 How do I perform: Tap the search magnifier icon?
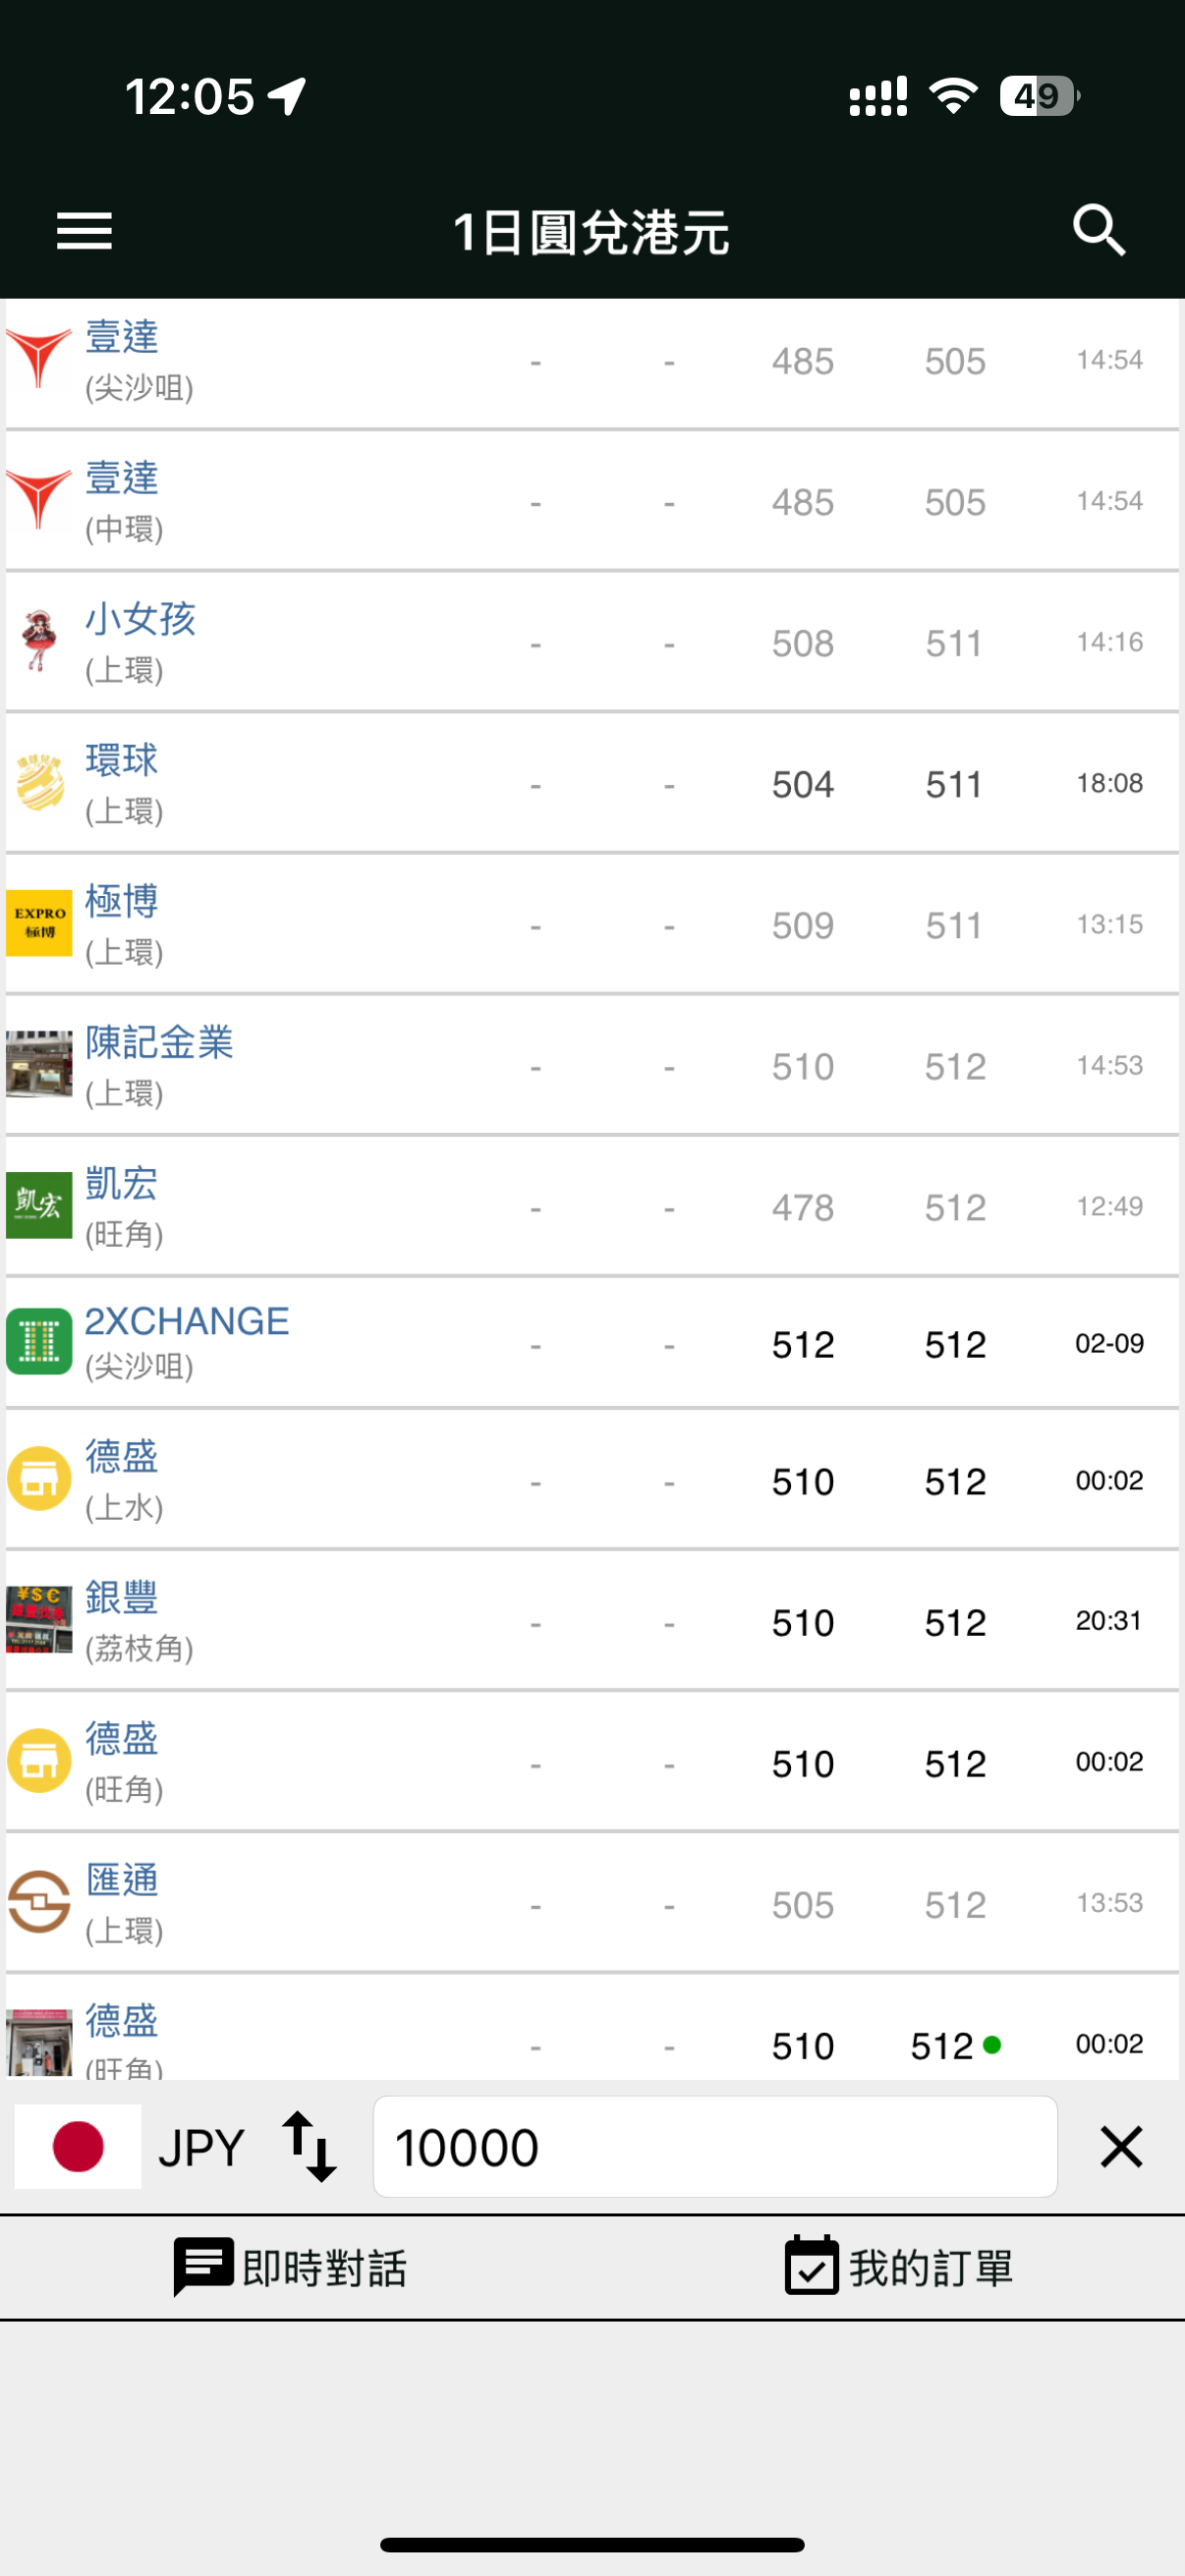(1099, 231)
